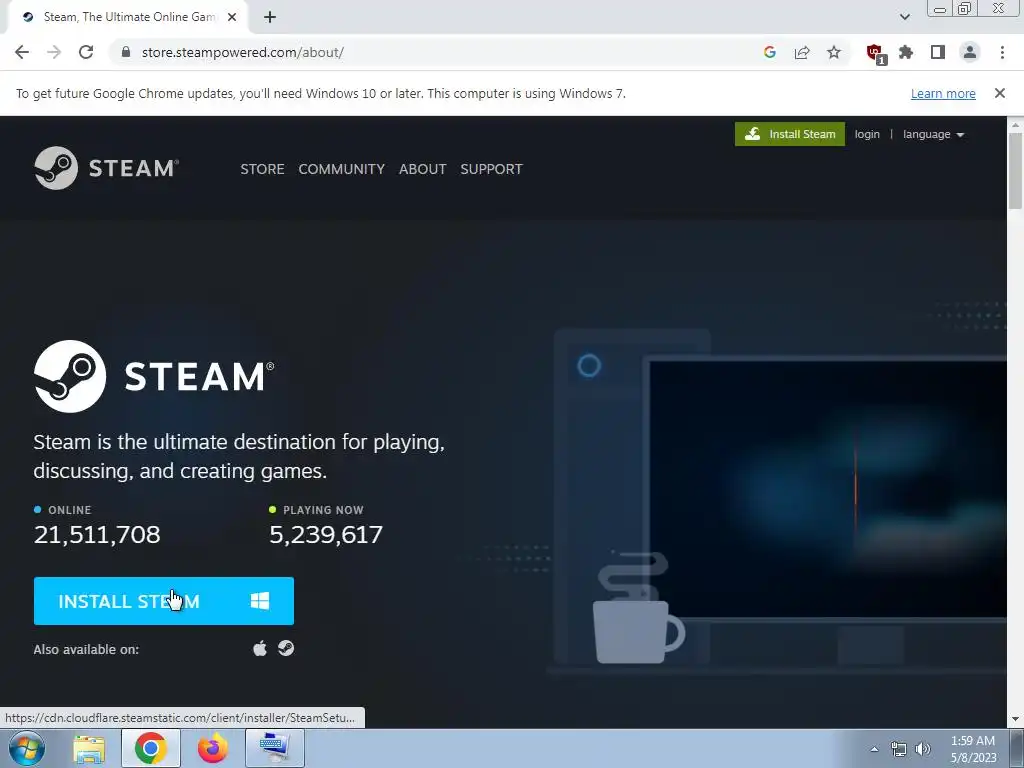The width and height of the screenshot is (1024, 768).
Task: Open the volume speaker tray icon
Action: pyautogui.click(x=923, y=749)
